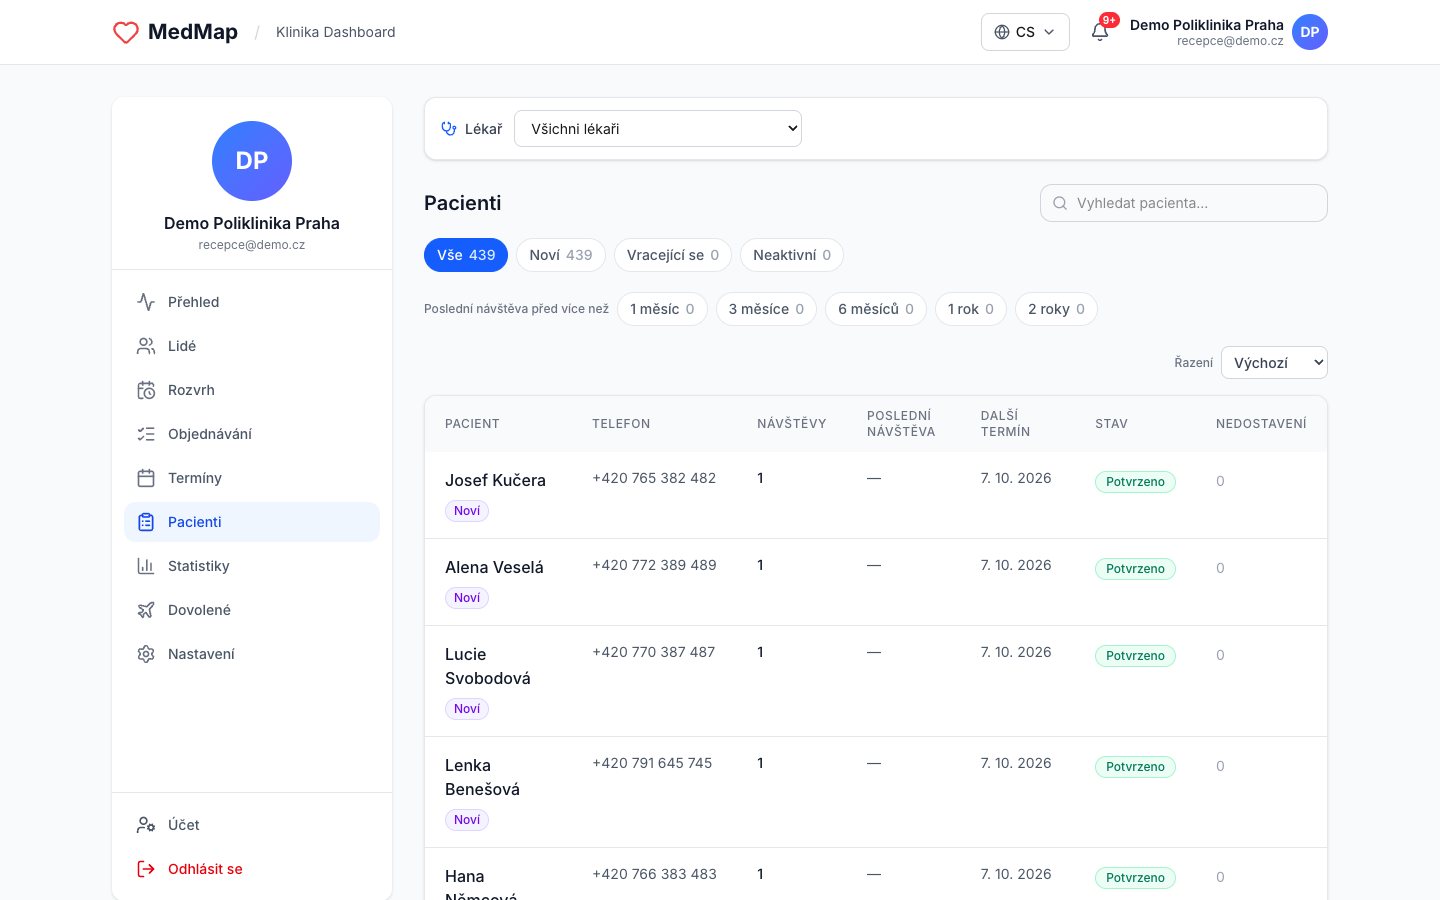Viewport: 1440px width, 900px height.
Task: Filter by 6 měsíců last visit
Action: (876, 309)
